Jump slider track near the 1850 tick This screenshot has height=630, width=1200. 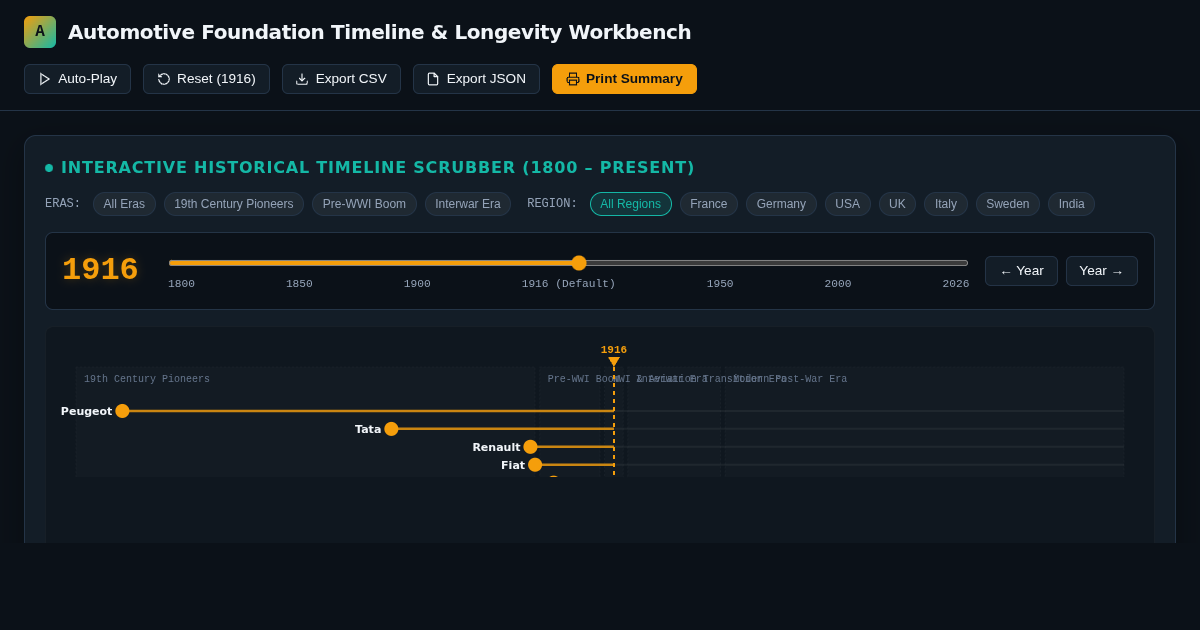point(299,263)
